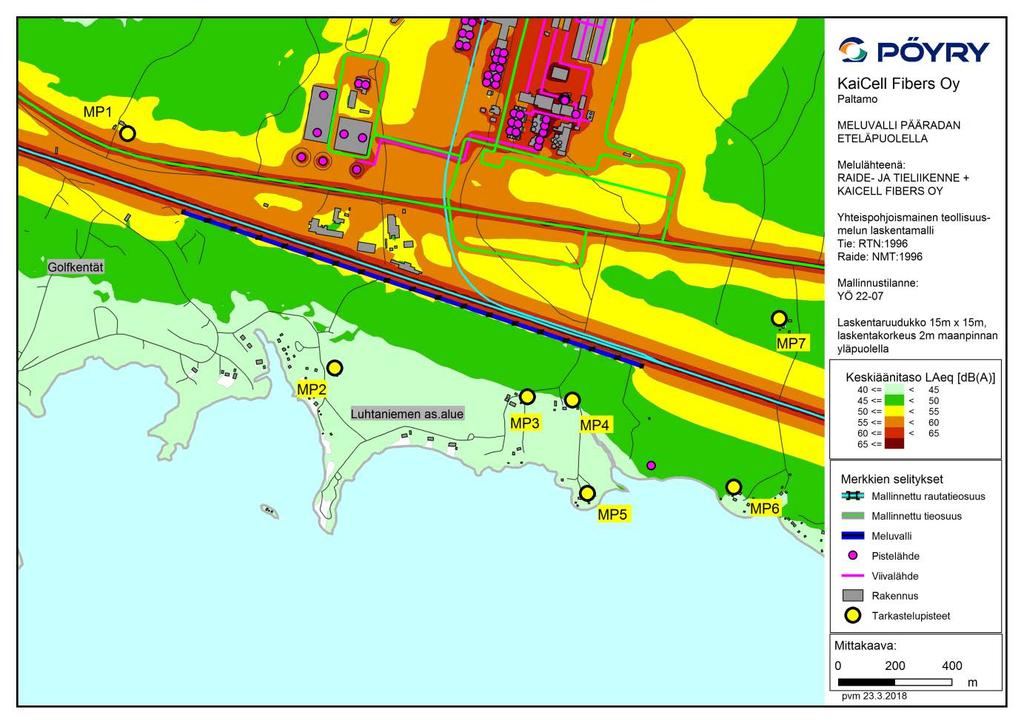The image size is (1024, 724).
Task: Click the Golfkentät map label
Action: coord(75,268)
